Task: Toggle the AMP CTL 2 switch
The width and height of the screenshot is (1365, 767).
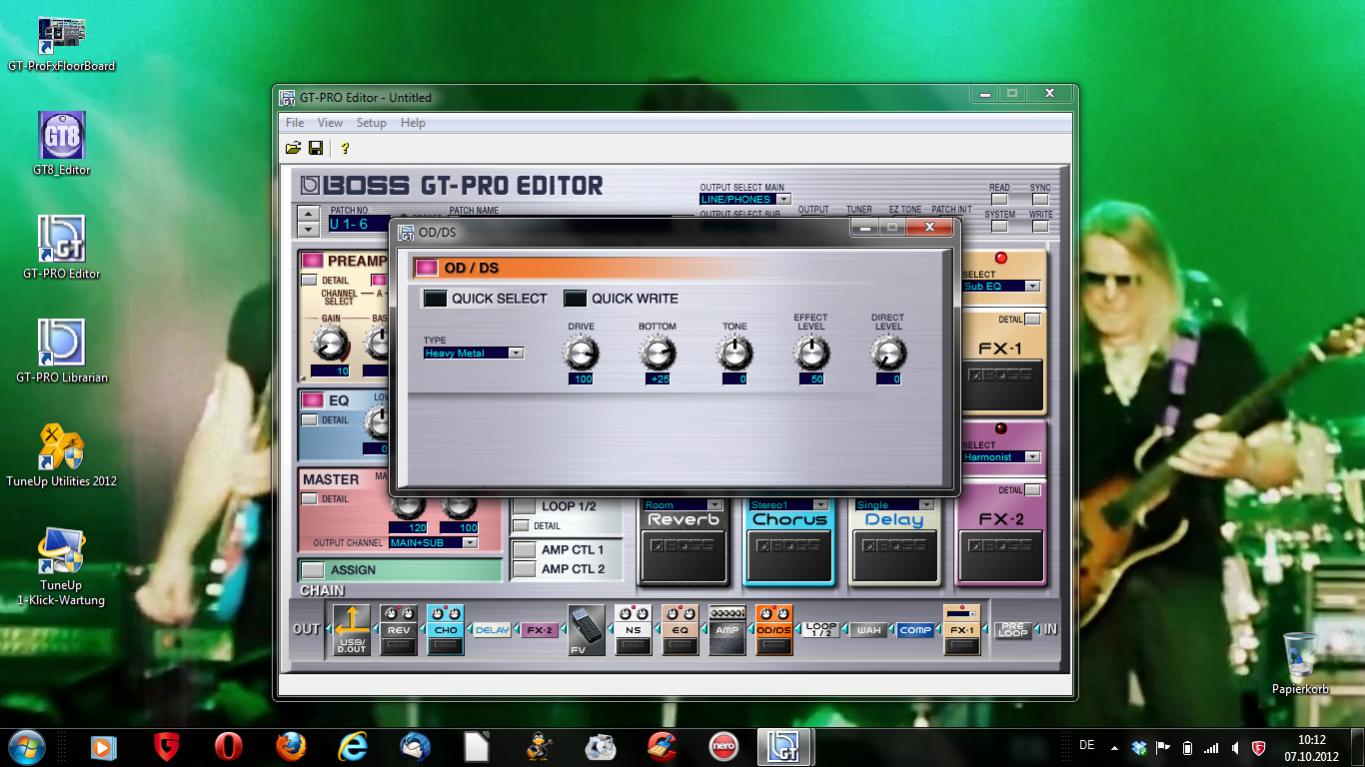Action: (524, 569)
